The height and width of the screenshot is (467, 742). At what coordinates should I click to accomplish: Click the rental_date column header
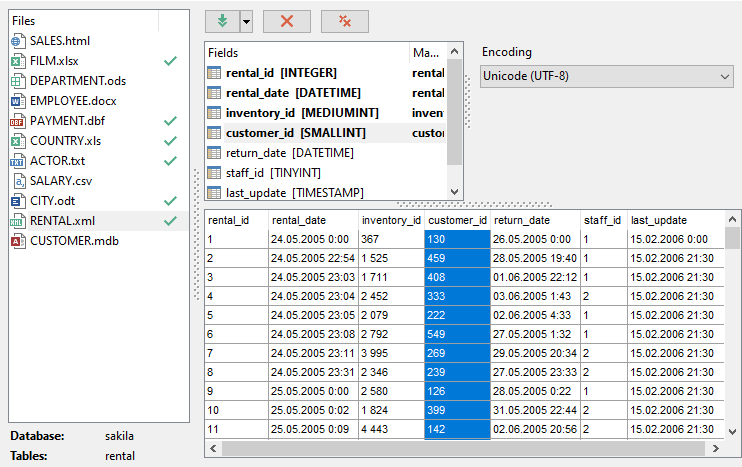(300, 220)
